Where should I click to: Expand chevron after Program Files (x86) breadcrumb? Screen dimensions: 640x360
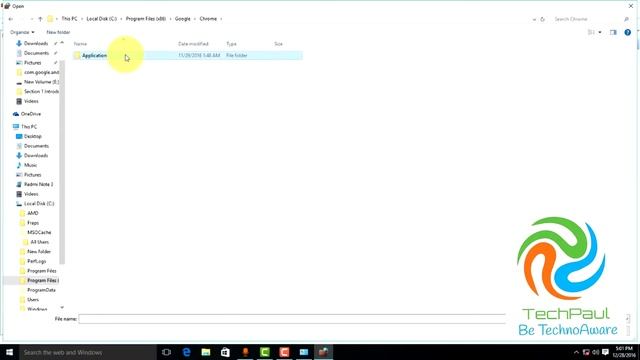(170, 19)
